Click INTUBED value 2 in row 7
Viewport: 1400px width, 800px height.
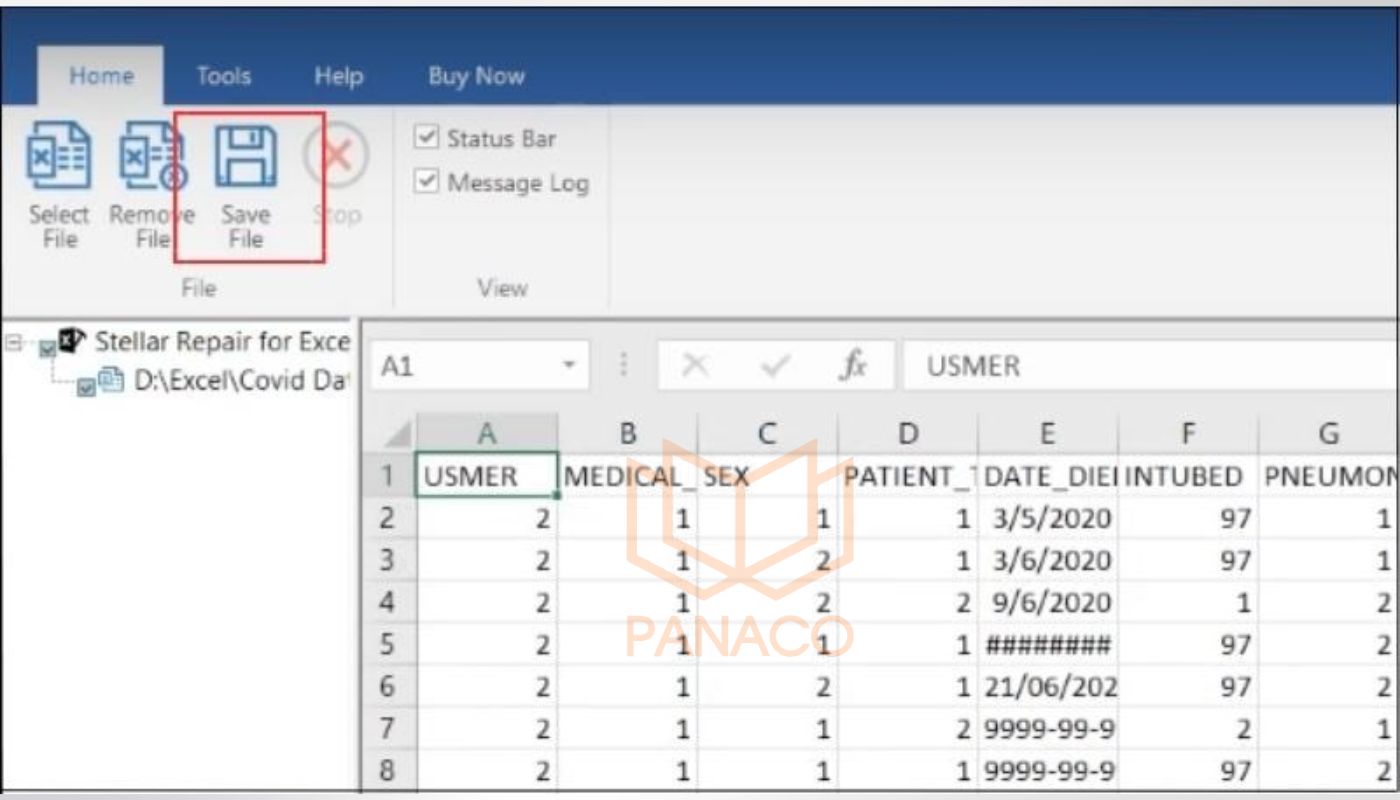(1188, 728)
